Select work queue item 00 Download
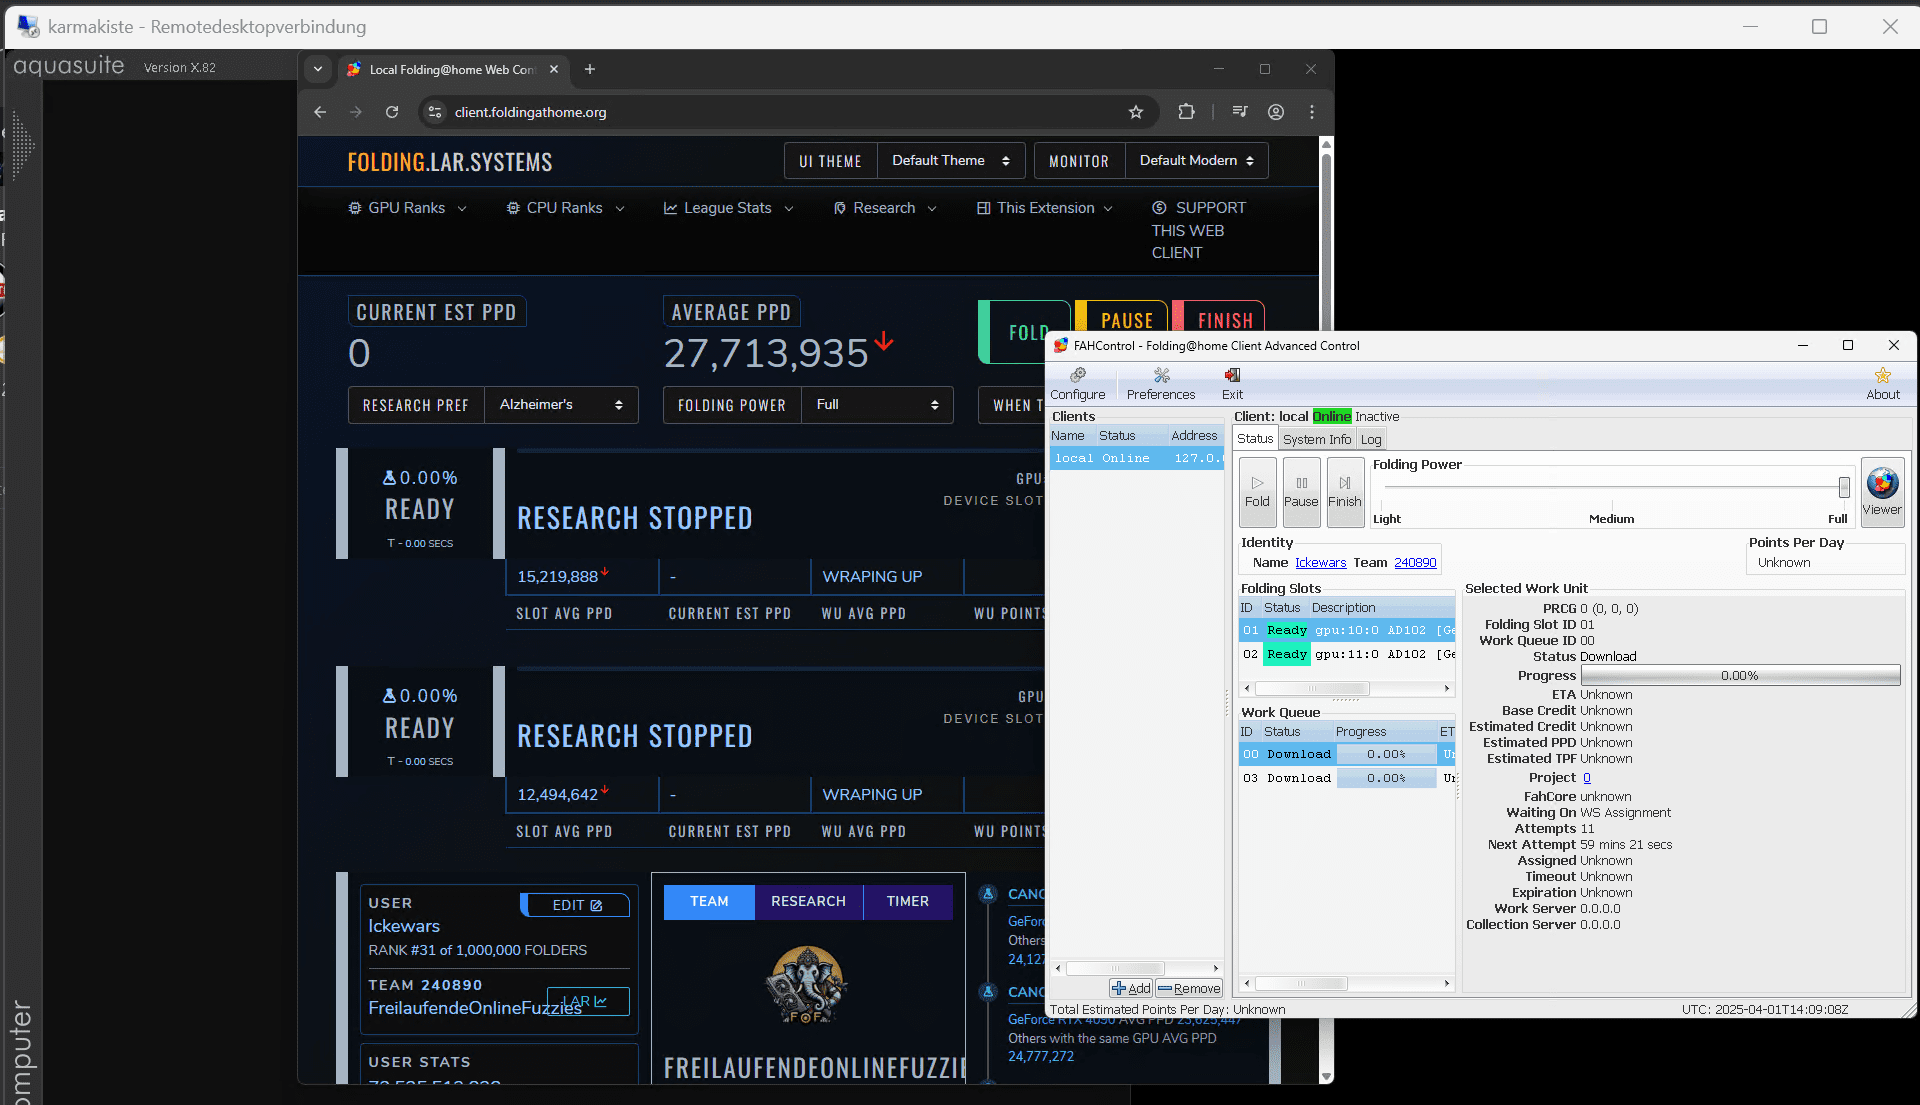This screenshot has width=1920, height=1105. [x=1346, y=754]
